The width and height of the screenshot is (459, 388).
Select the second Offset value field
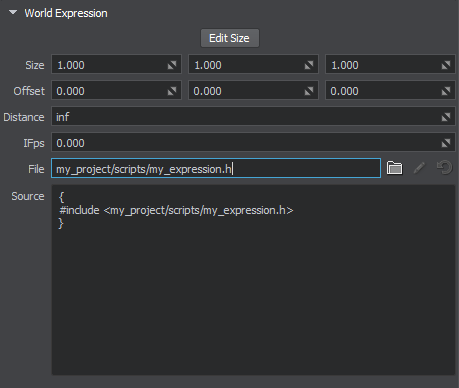pos(253,90)
